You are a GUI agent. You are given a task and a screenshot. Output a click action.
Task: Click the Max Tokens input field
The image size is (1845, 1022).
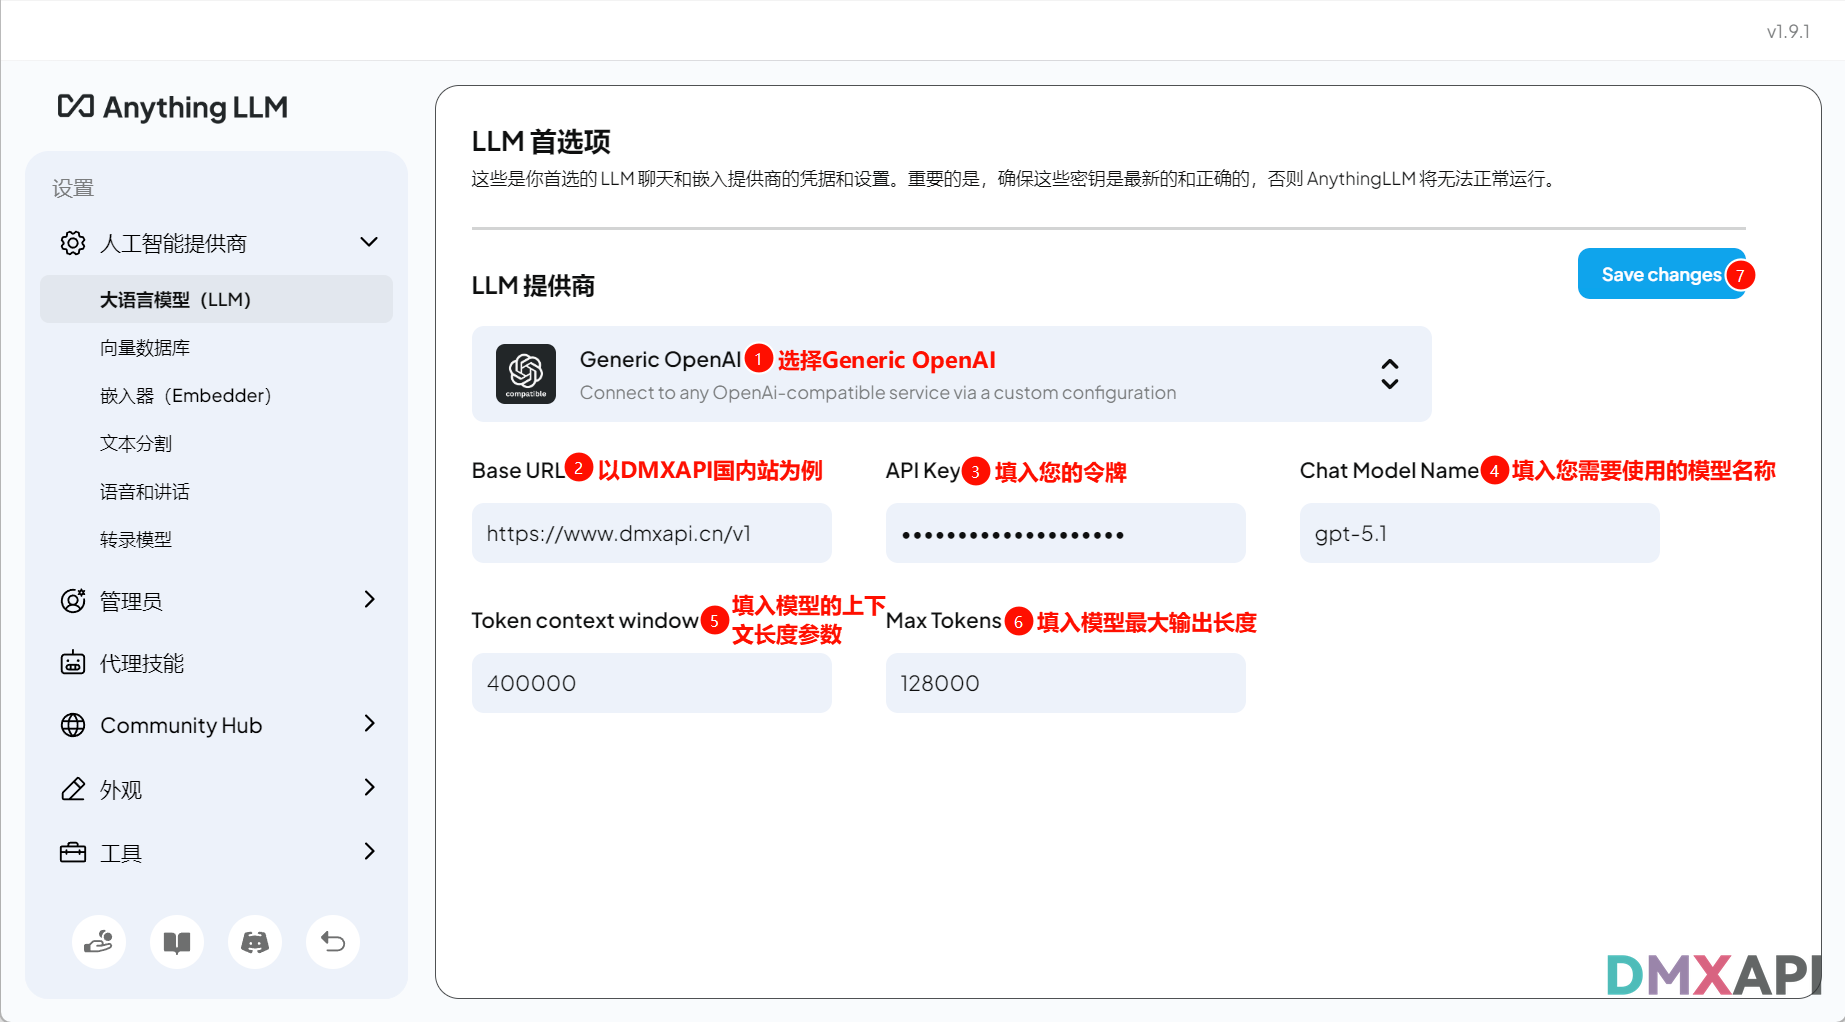coord(1065,683)
